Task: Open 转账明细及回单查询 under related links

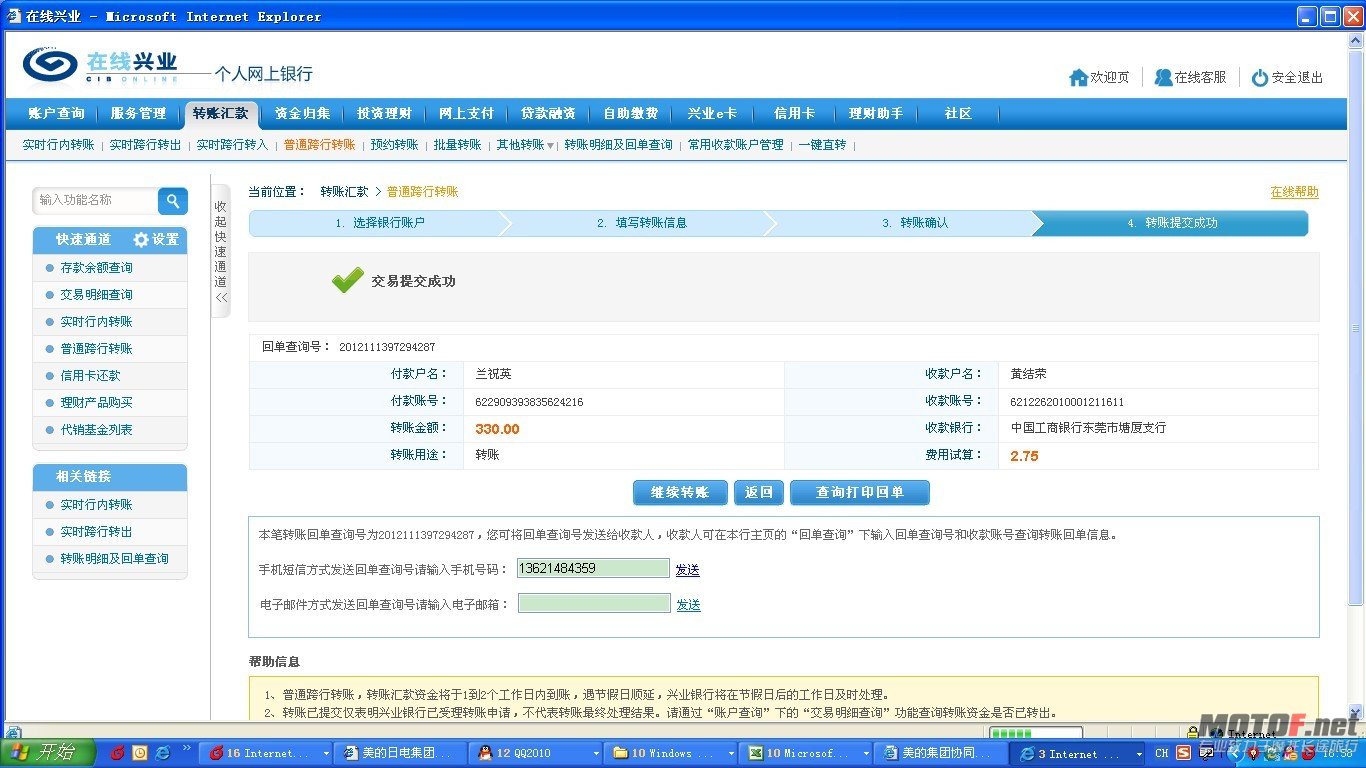Action: tap(114, 559)
